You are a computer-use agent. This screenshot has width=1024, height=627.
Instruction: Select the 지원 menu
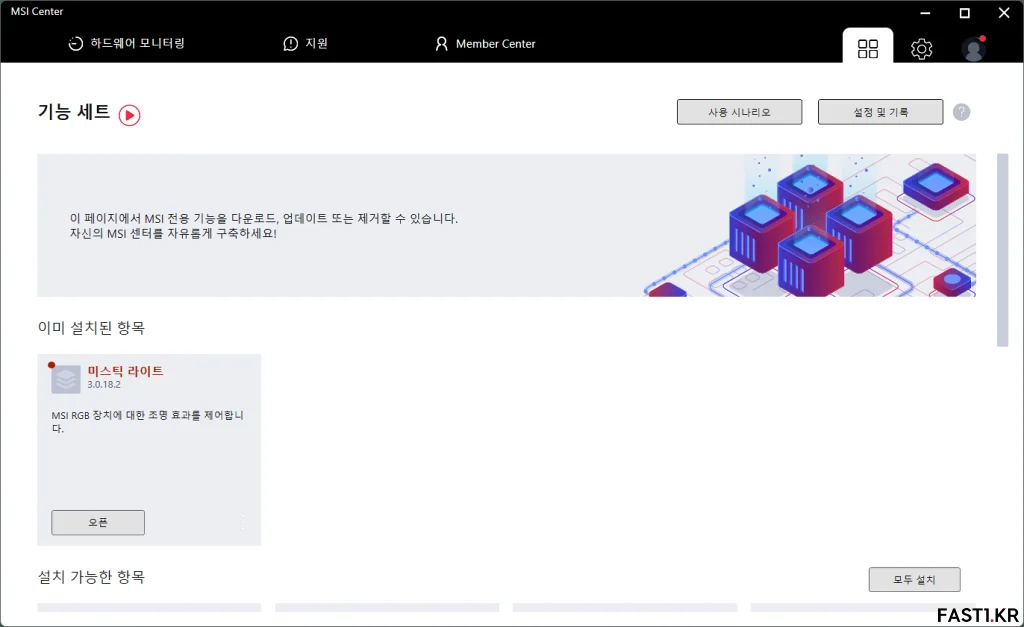306,43
